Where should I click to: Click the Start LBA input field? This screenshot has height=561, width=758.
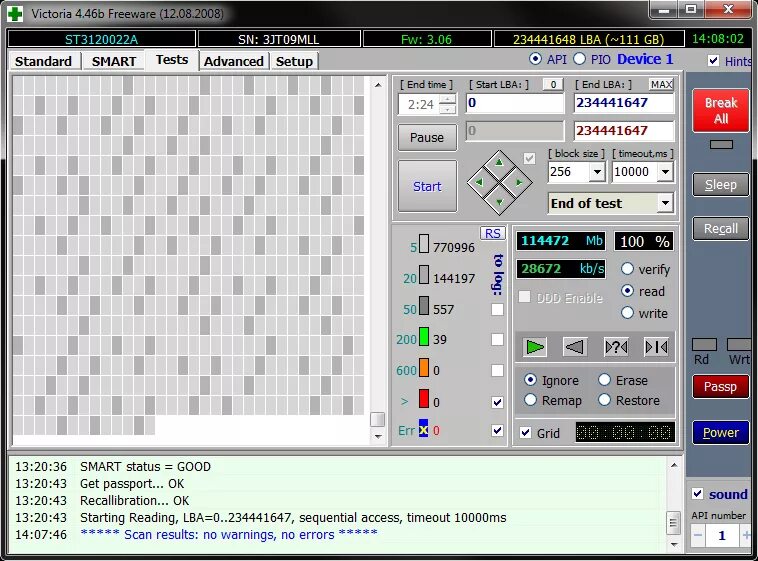coord(515,103)
